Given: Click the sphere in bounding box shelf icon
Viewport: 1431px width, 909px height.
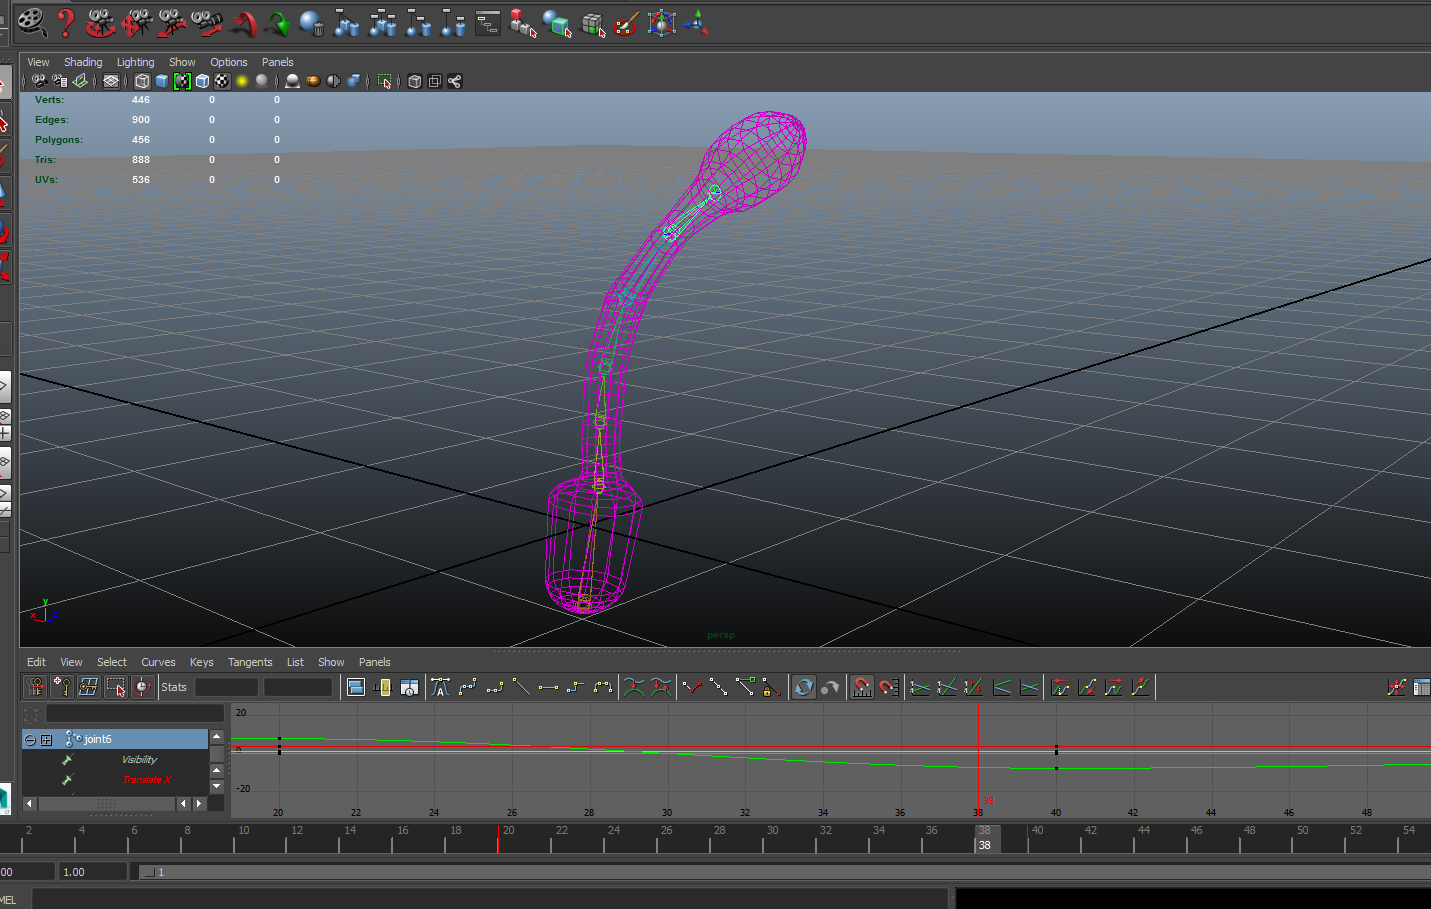Looking at the screenshot, I should 662,23.
